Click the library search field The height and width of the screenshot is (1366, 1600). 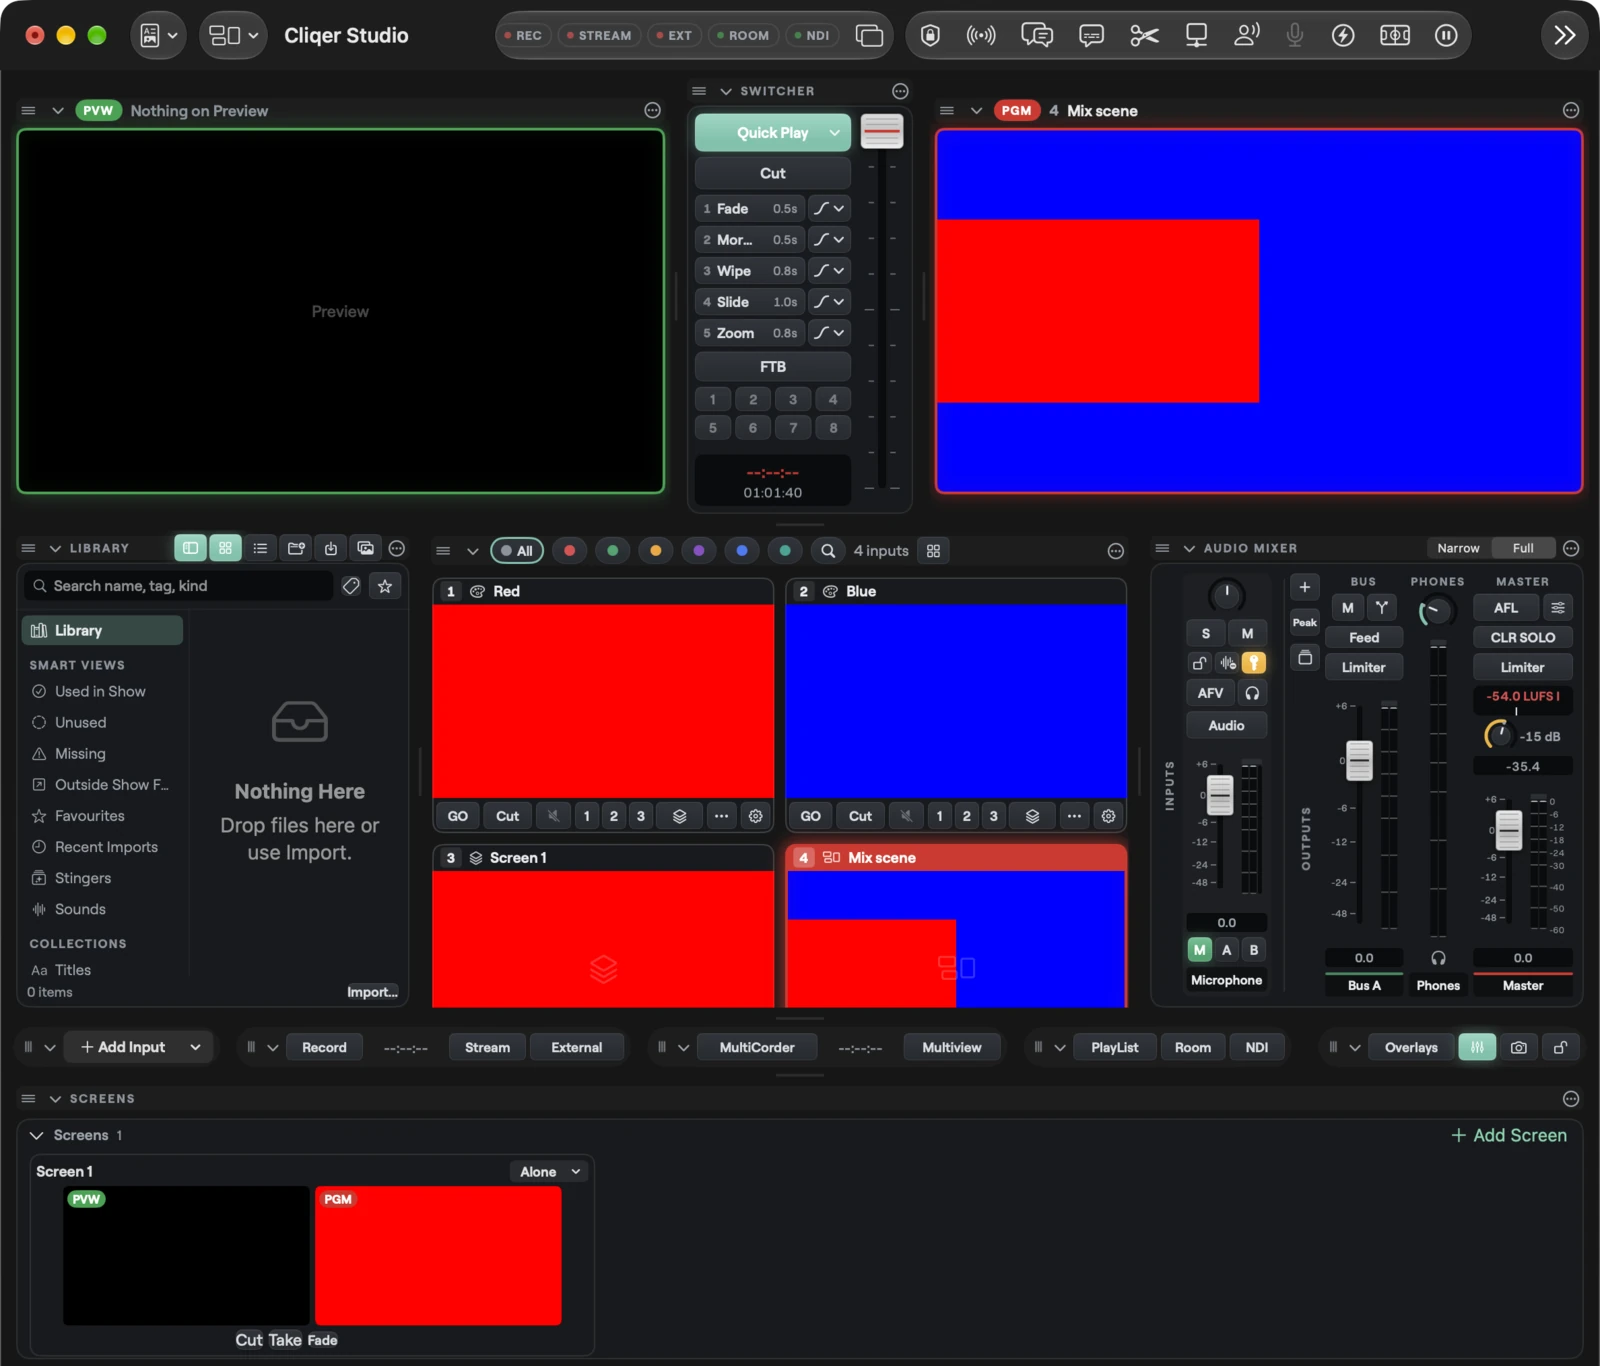pos(179,586)
